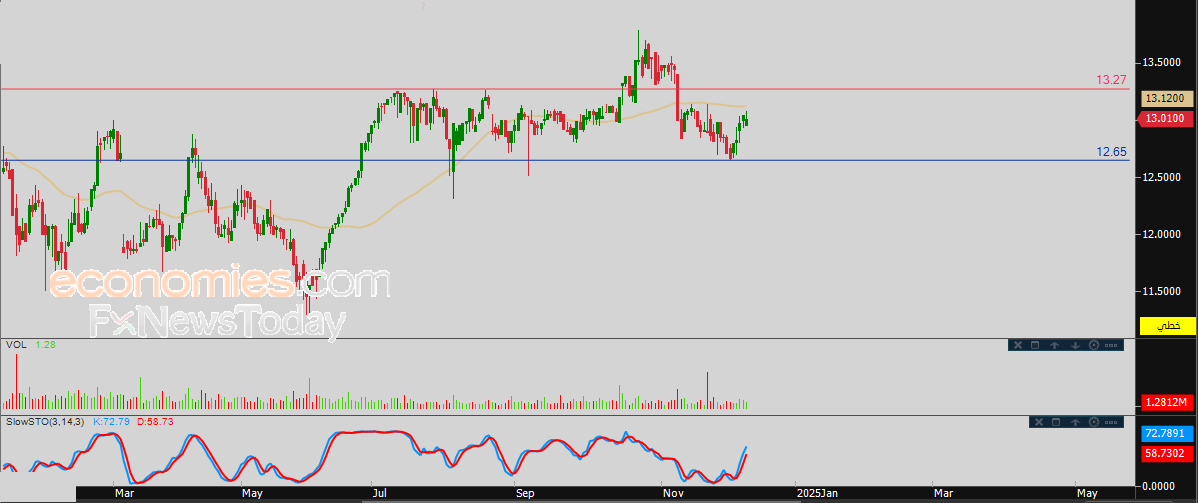Viewport: 1198px width, 503px height.
Task: Maximize the SlowSTO indicator panel
Action: click(x=1056, y=422)
